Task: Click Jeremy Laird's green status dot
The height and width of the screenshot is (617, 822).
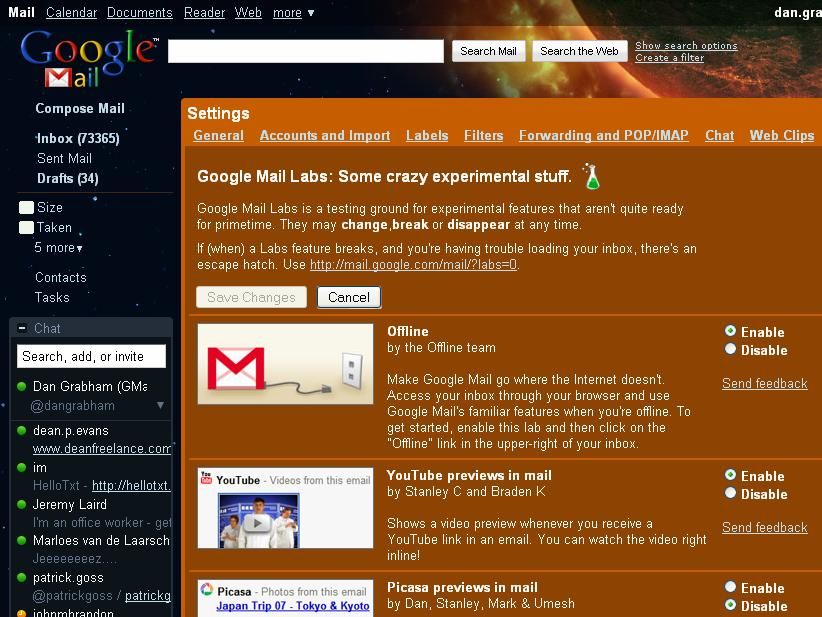Action: [21, 504]
